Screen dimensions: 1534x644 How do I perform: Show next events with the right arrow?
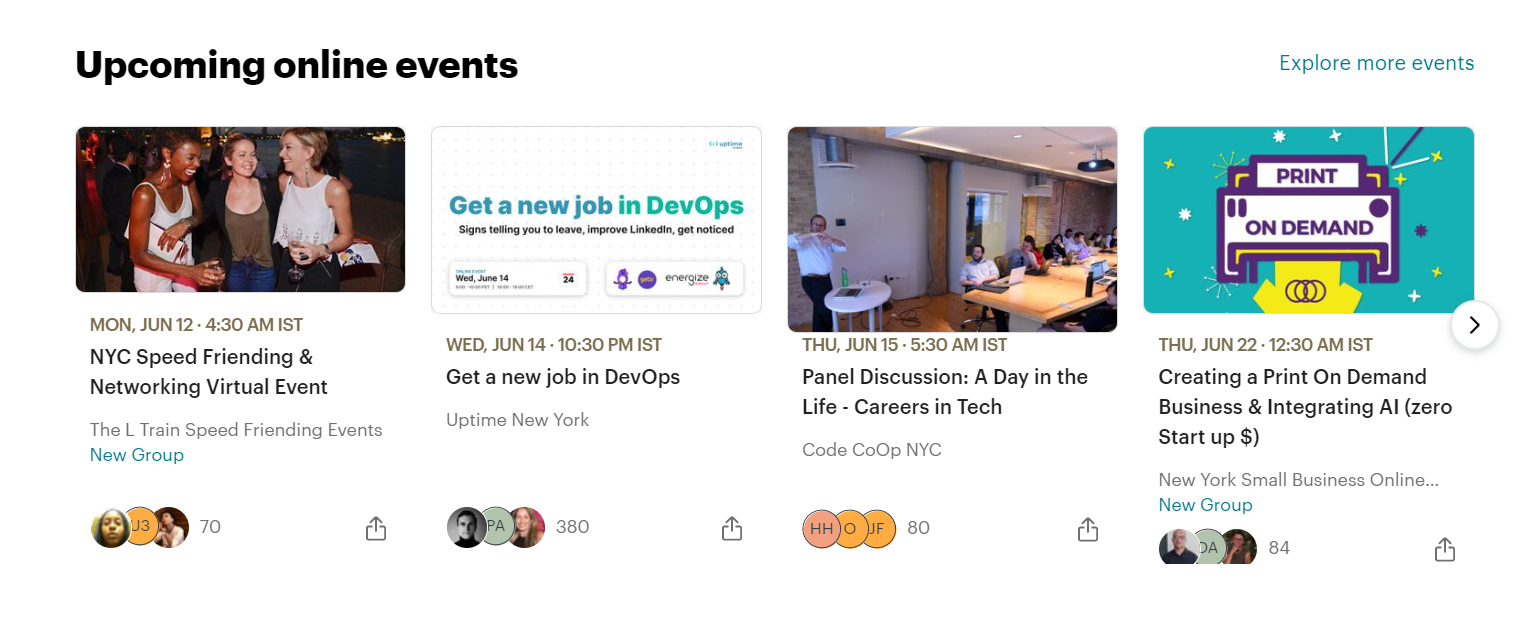click(x=1474, y=324)
